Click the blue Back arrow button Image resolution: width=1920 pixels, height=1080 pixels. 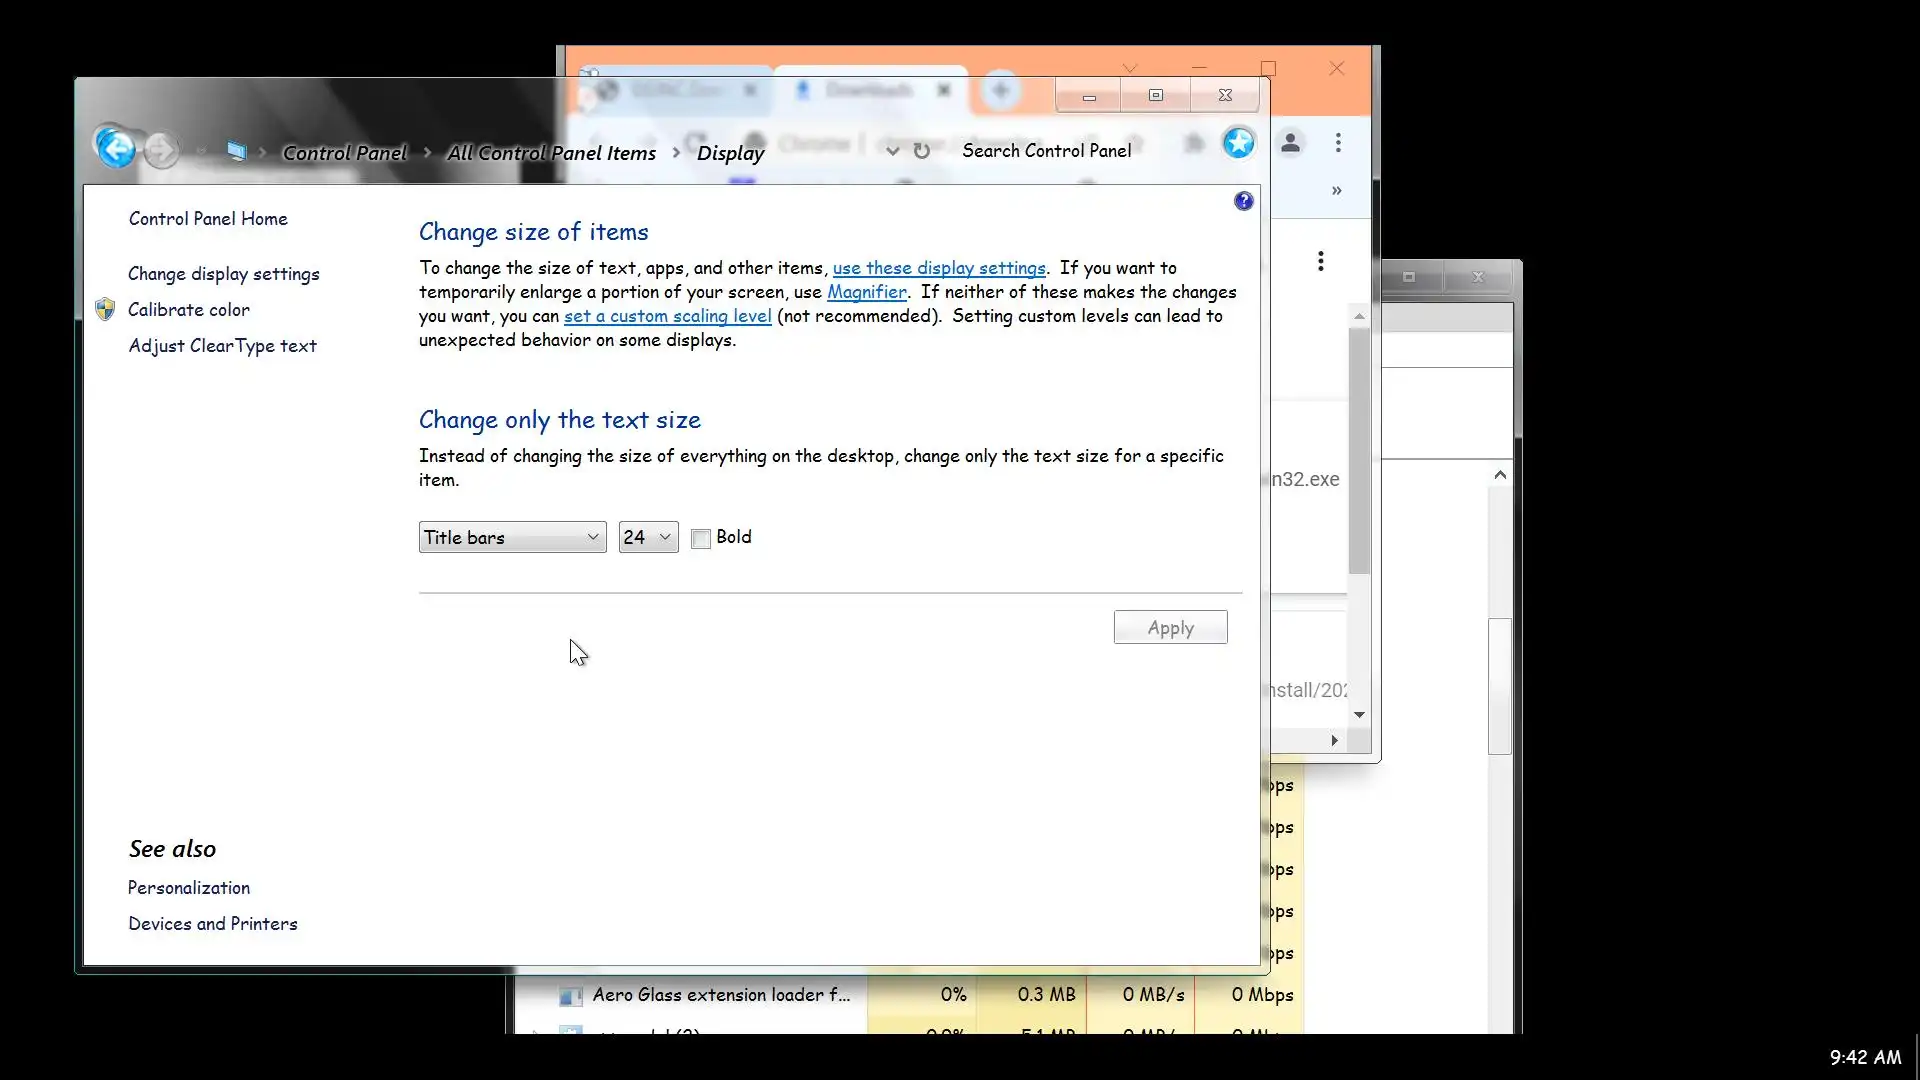tap(116, 150)
